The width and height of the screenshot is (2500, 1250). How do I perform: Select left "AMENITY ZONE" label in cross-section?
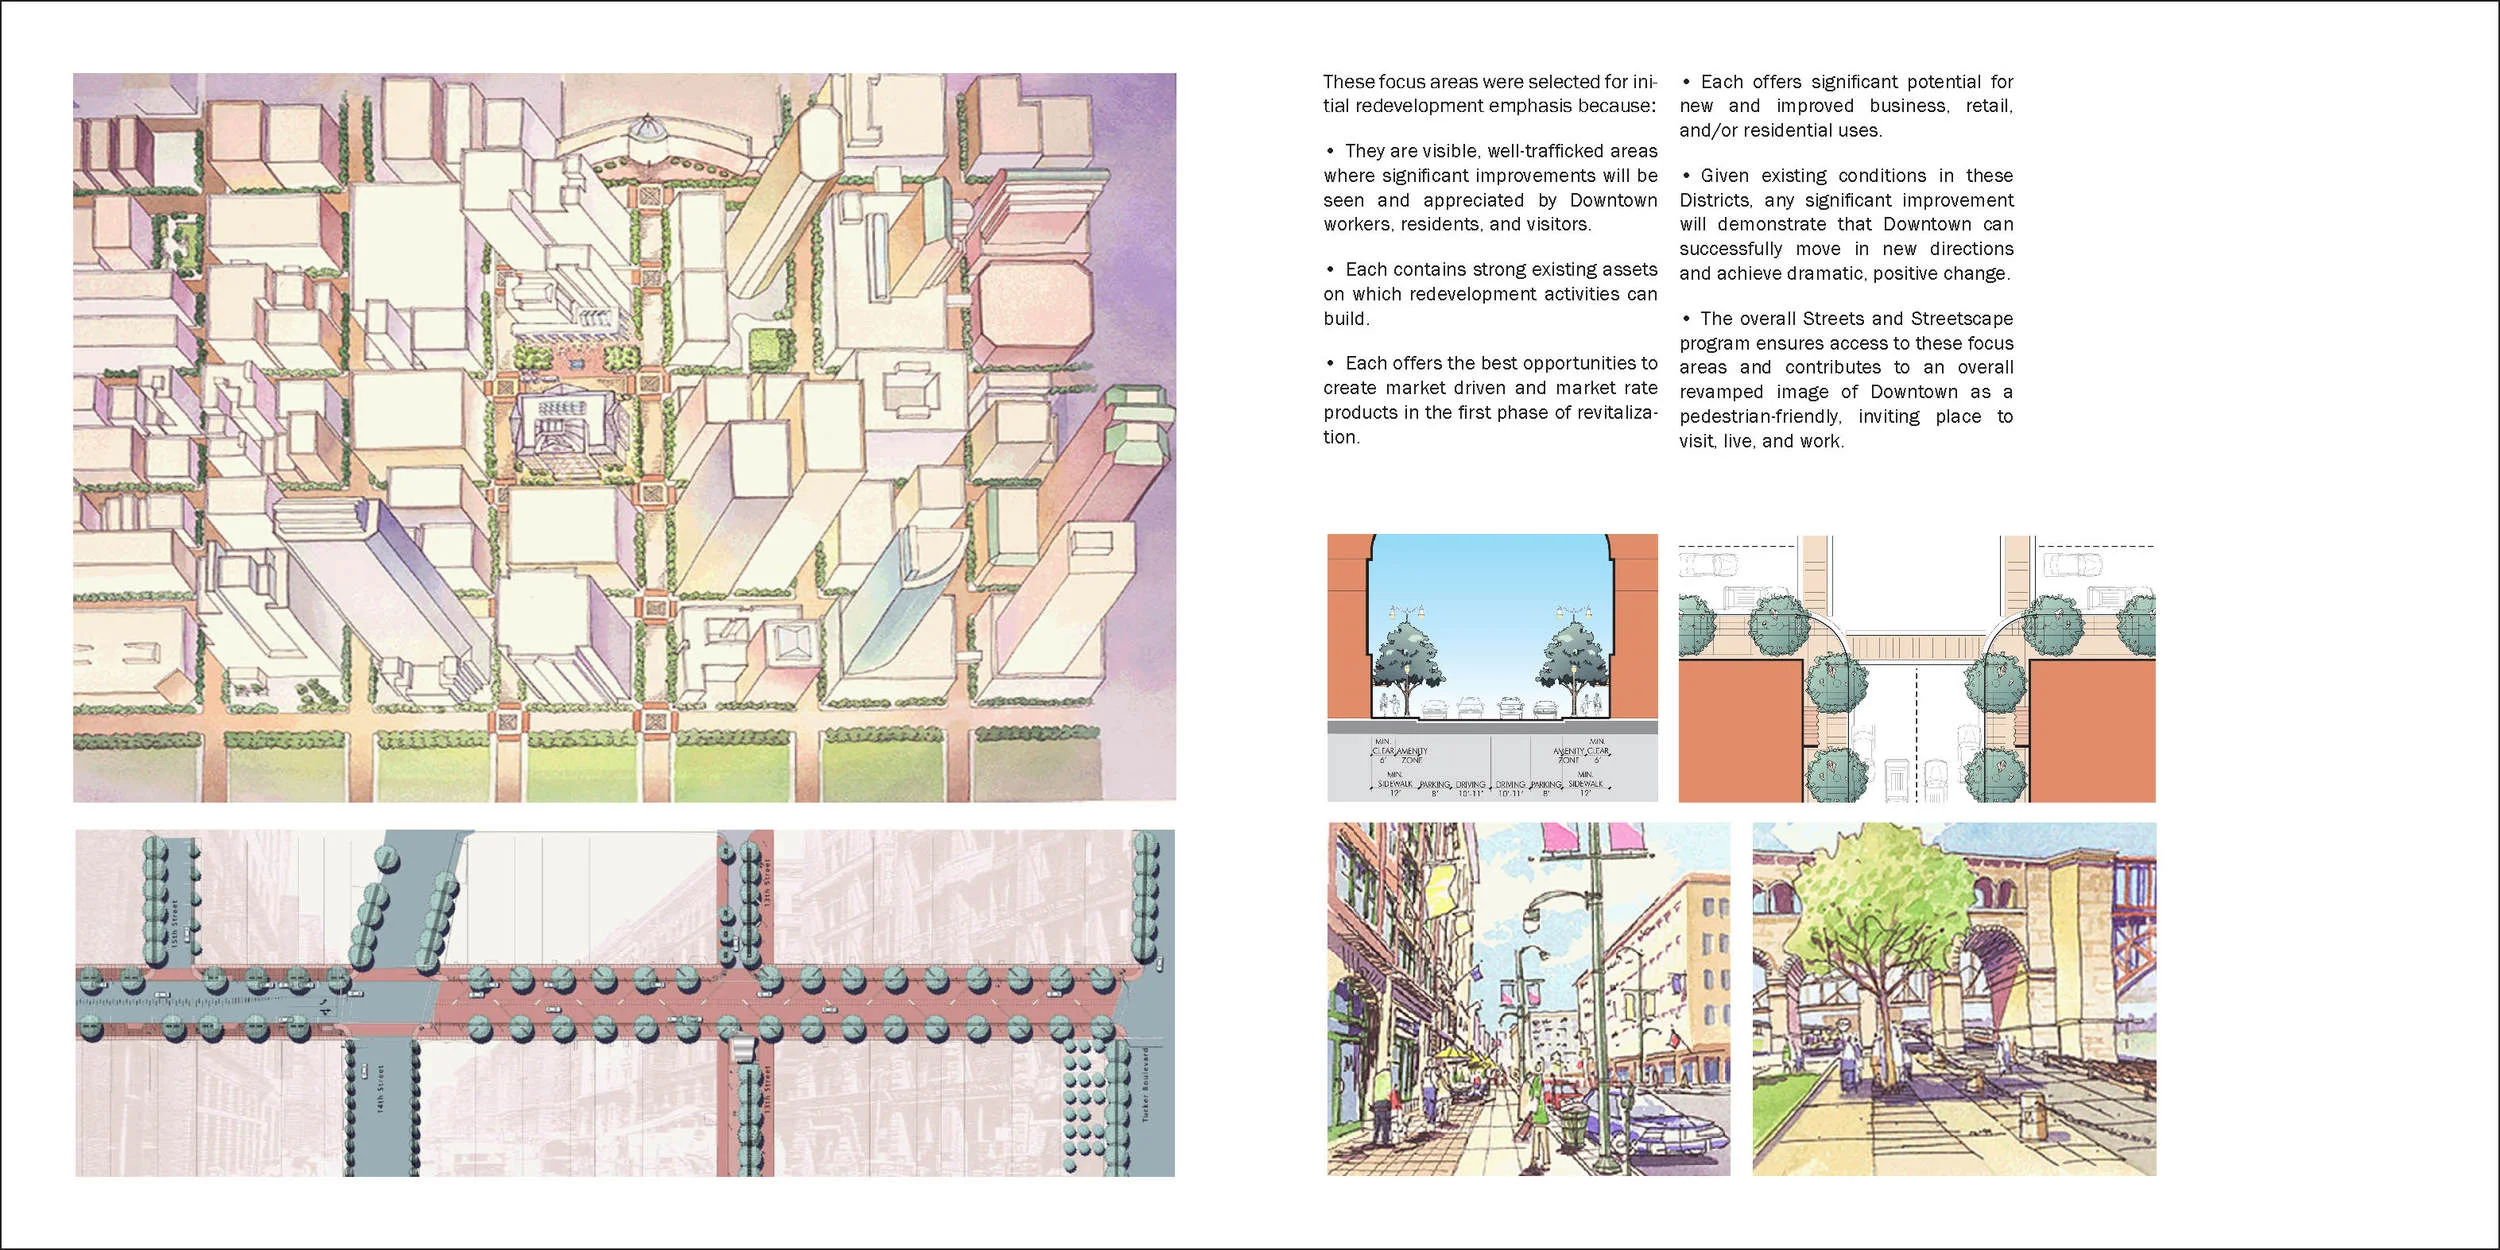tap(1411, 756)
